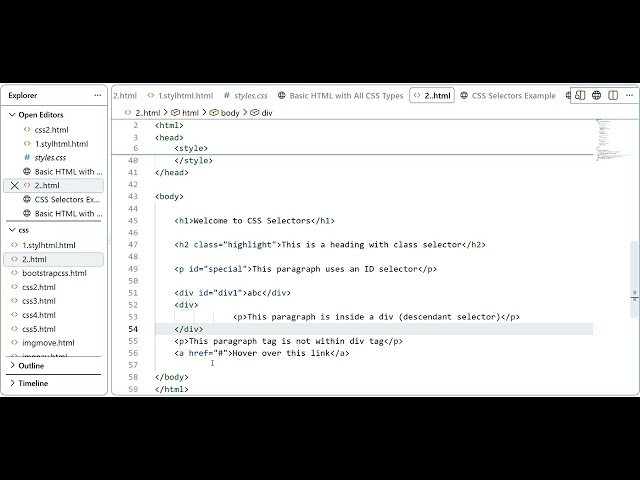This screenshot has width=640, height=480.
Task: Click the h1 Welcome to CSS Selectors line
Action: point(254,221)
